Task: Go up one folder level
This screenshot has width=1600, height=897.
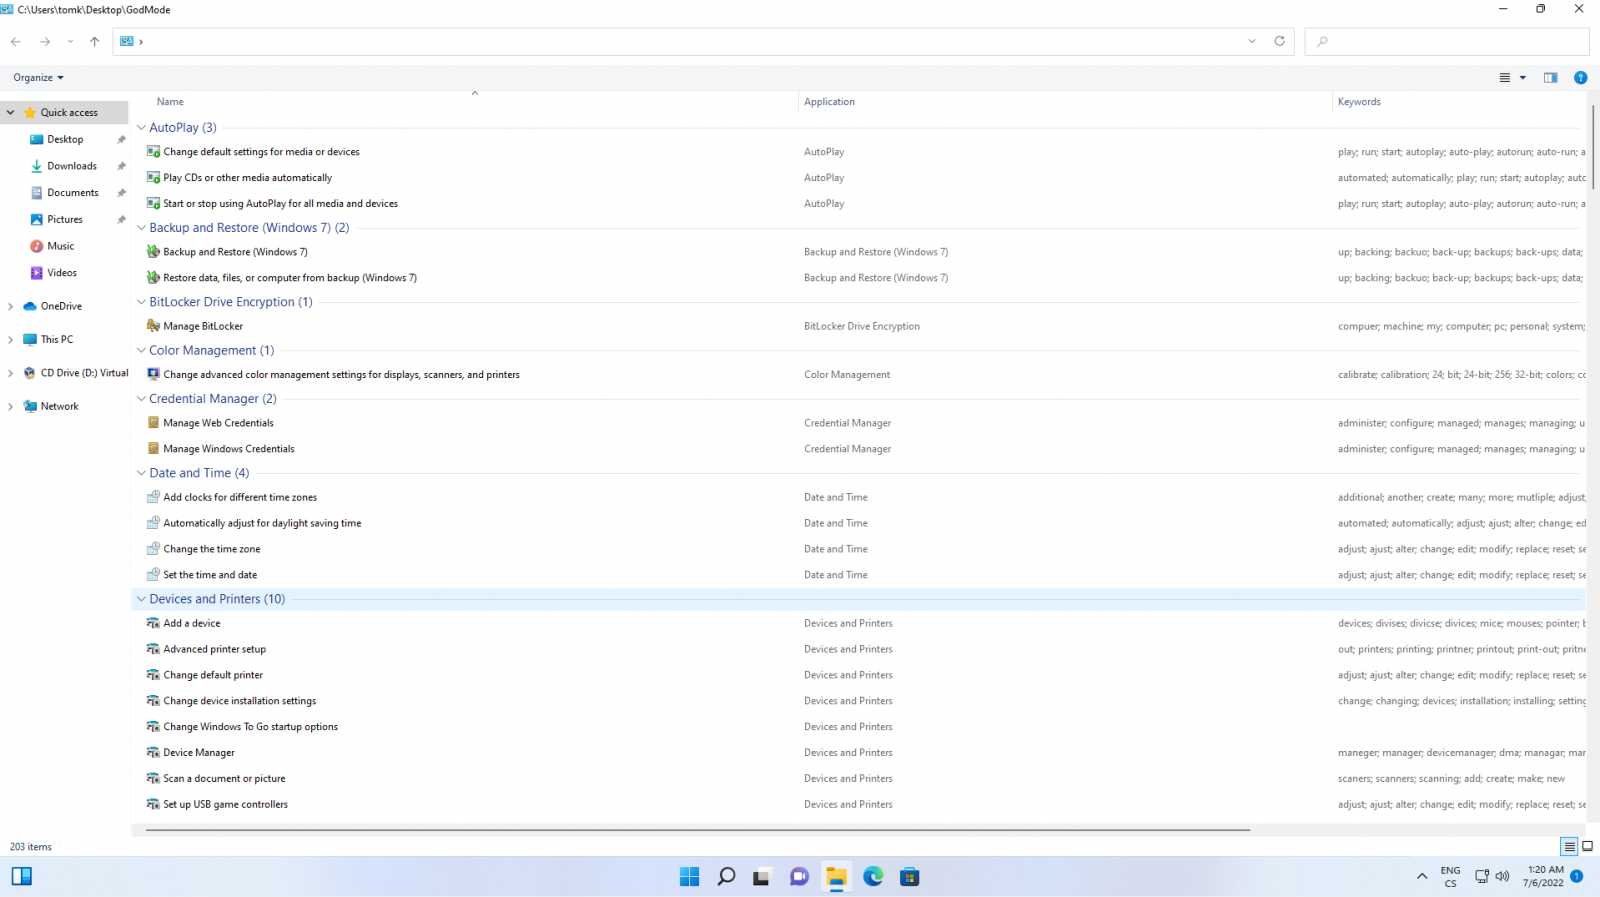Action: [x=95, y=41]
